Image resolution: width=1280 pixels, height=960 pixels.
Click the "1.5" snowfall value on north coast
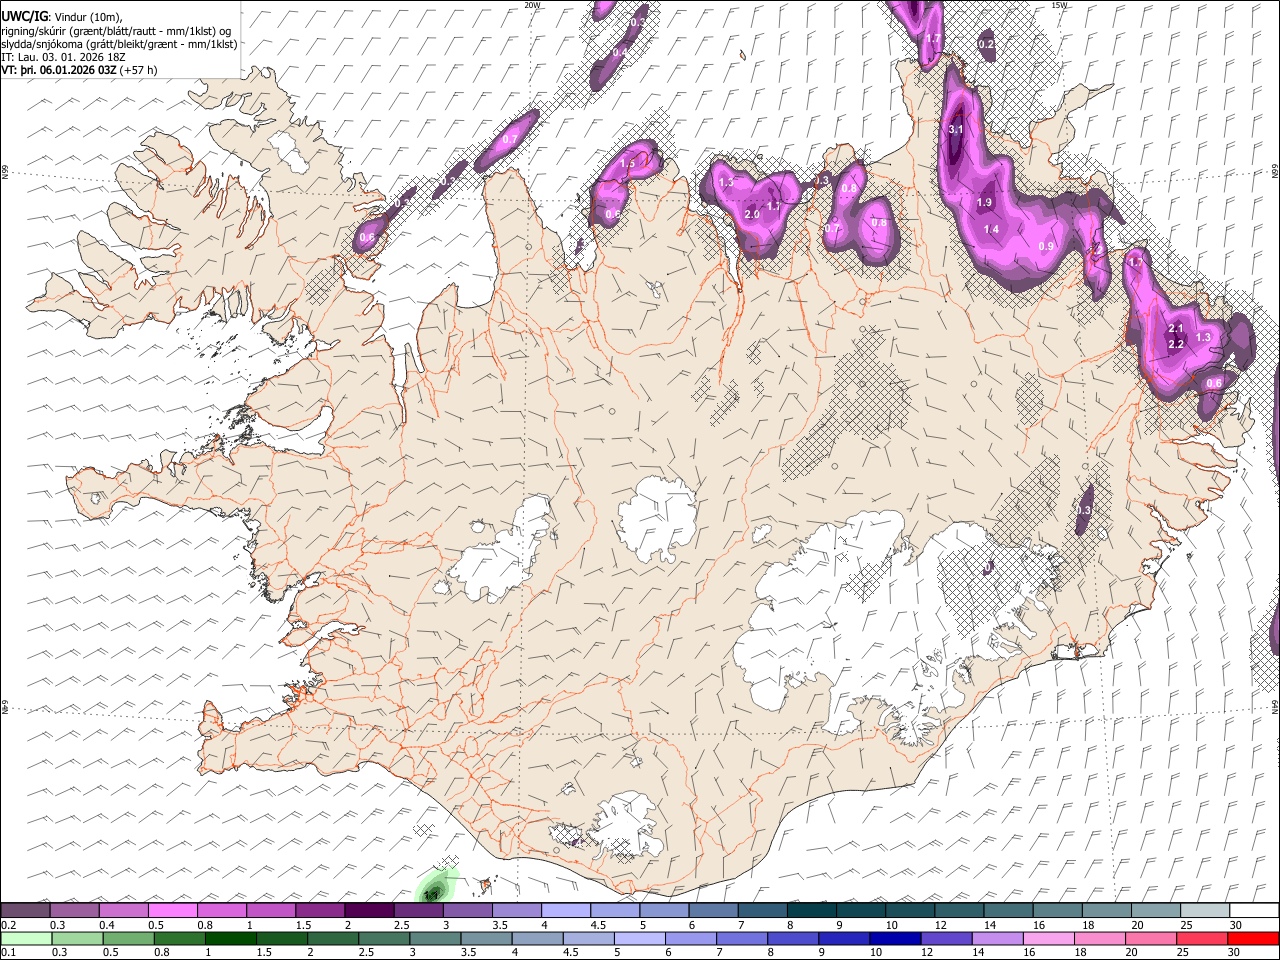coord(628,163)
